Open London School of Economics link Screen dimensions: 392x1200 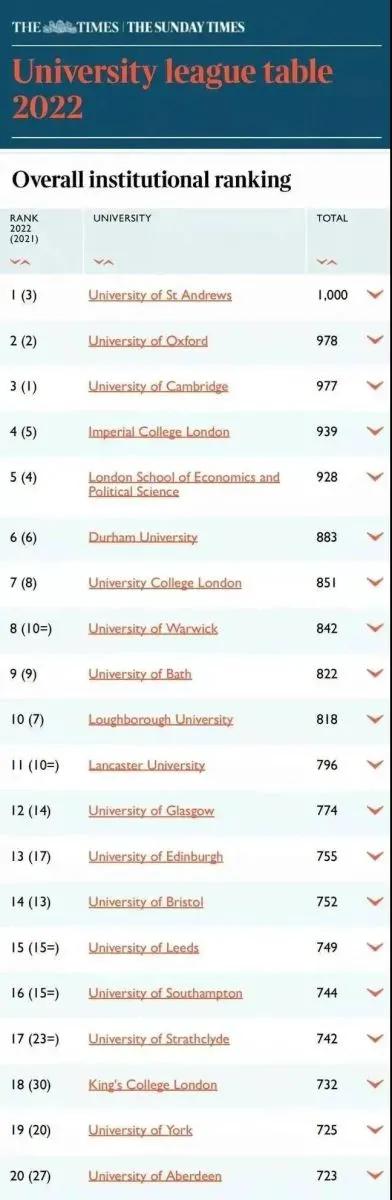click(184, 484)
